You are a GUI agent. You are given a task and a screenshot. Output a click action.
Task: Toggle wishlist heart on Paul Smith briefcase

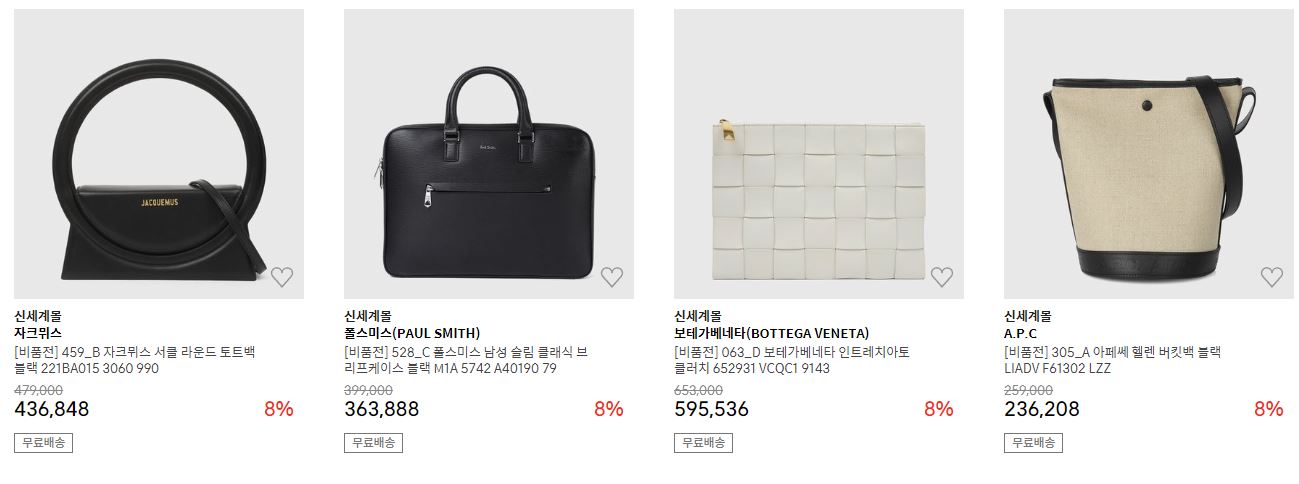point(612,277)
